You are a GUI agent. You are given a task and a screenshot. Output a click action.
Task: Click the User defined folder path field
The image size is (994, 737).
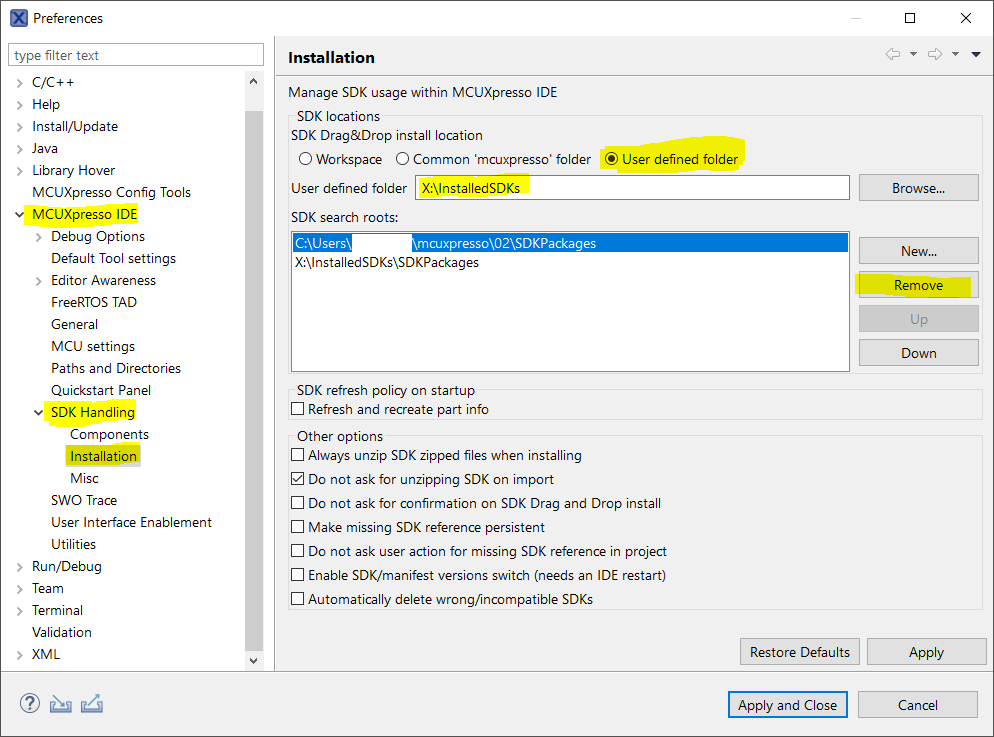click(x=632, y=188)
